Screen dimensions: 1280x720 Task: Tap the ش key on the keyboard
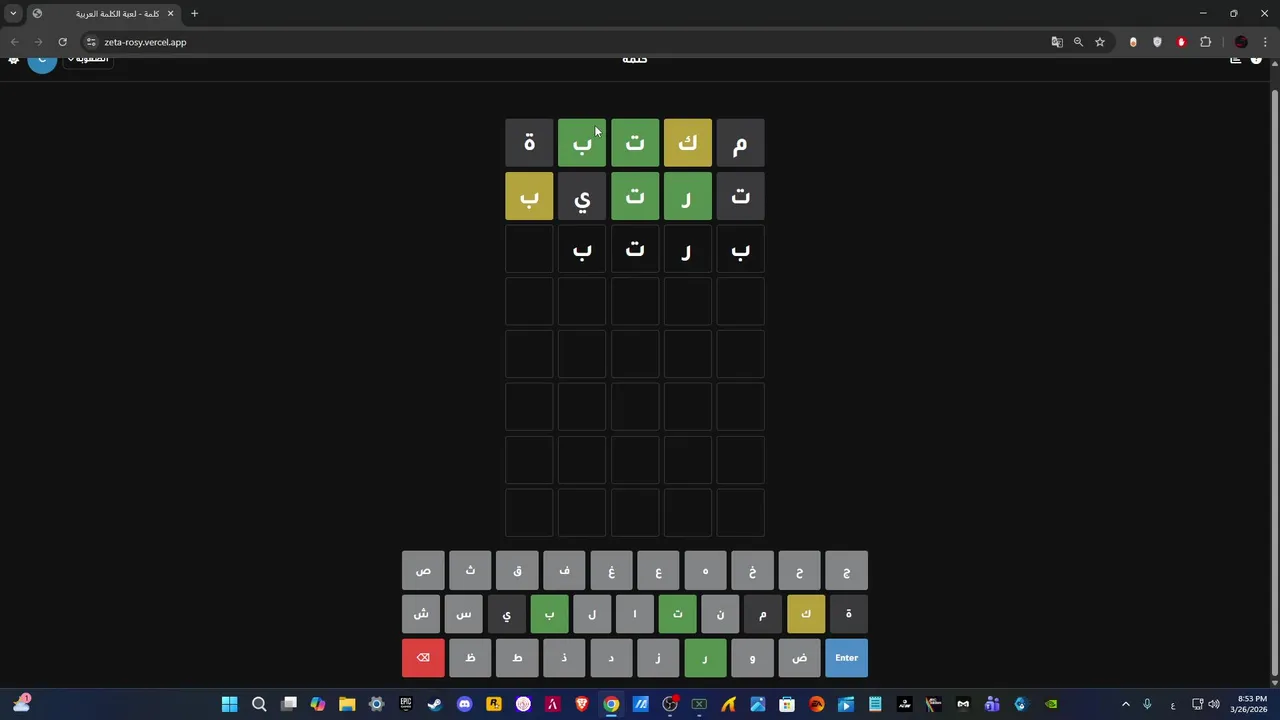[421, 614]
